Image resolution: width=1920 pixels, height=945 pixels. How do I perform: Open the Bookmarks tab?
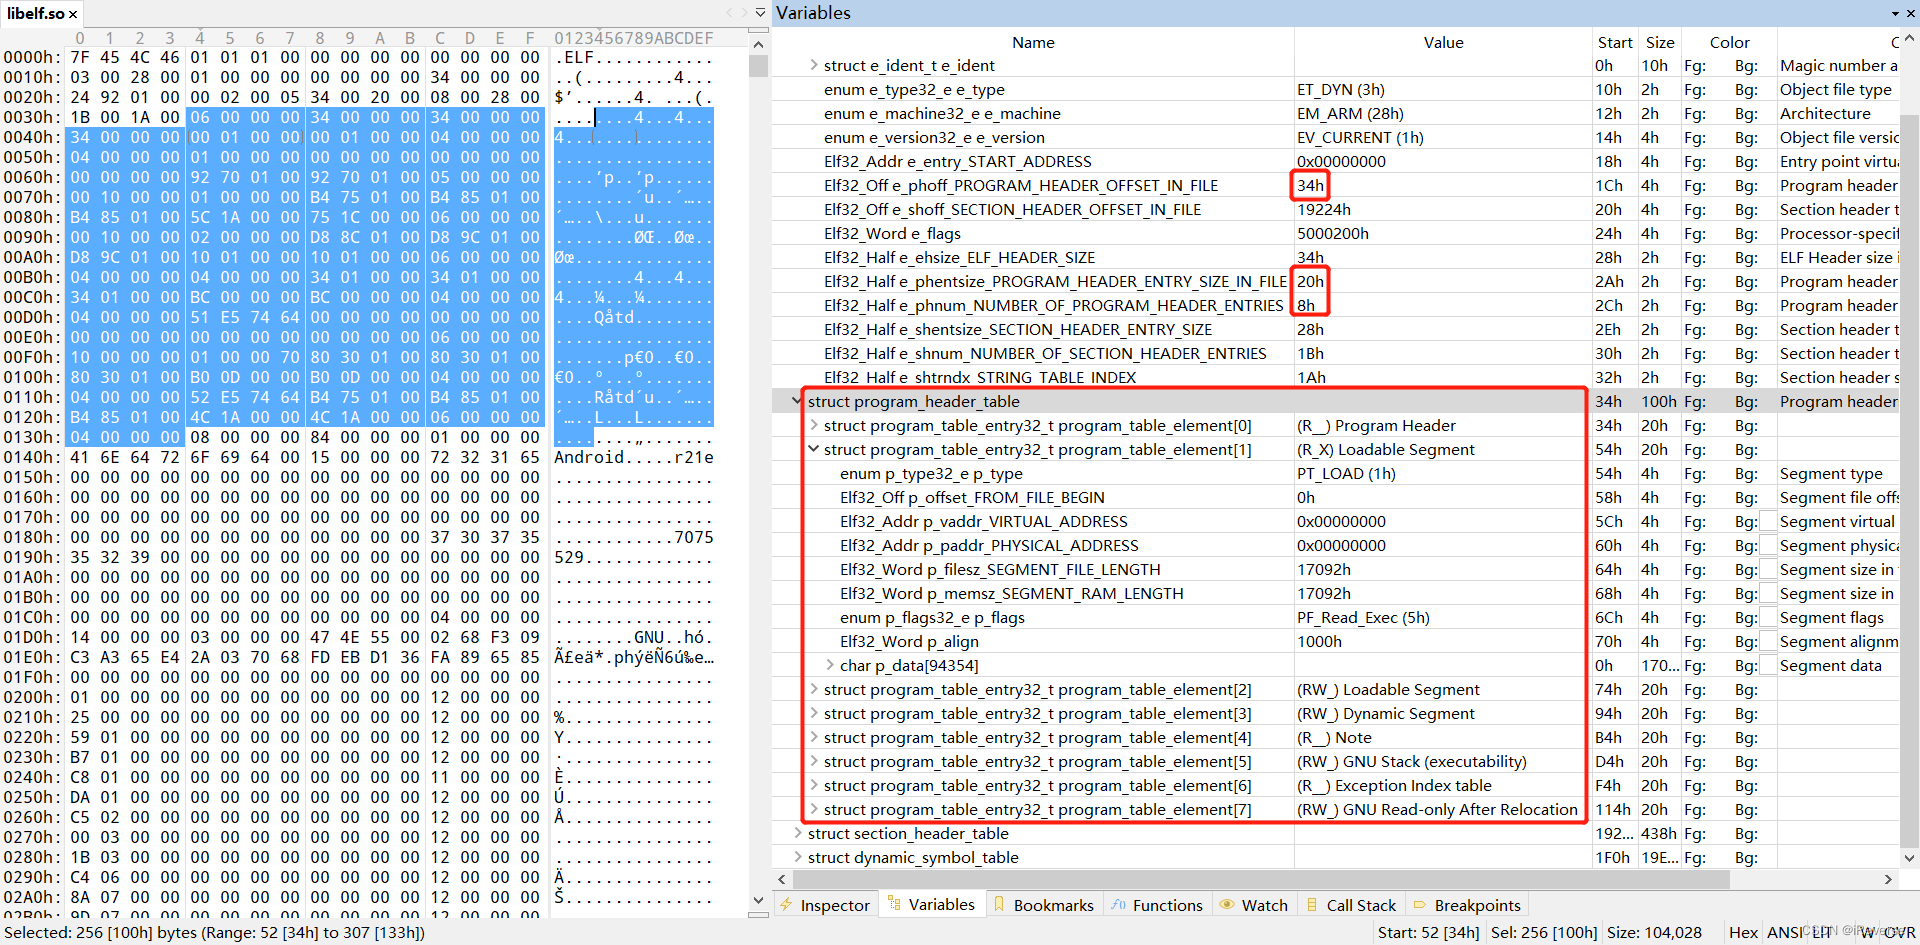1043,905
